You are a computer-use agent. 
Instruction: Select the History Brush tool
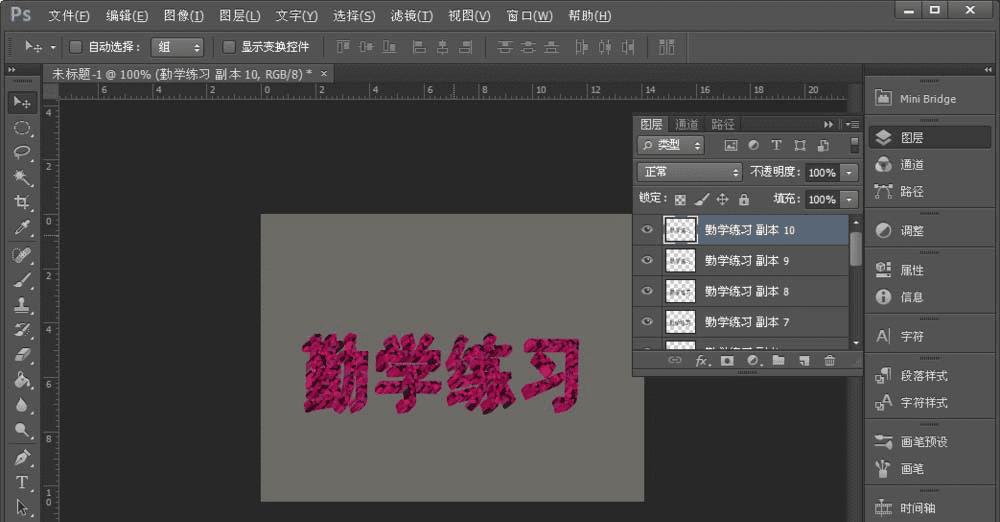22,330
